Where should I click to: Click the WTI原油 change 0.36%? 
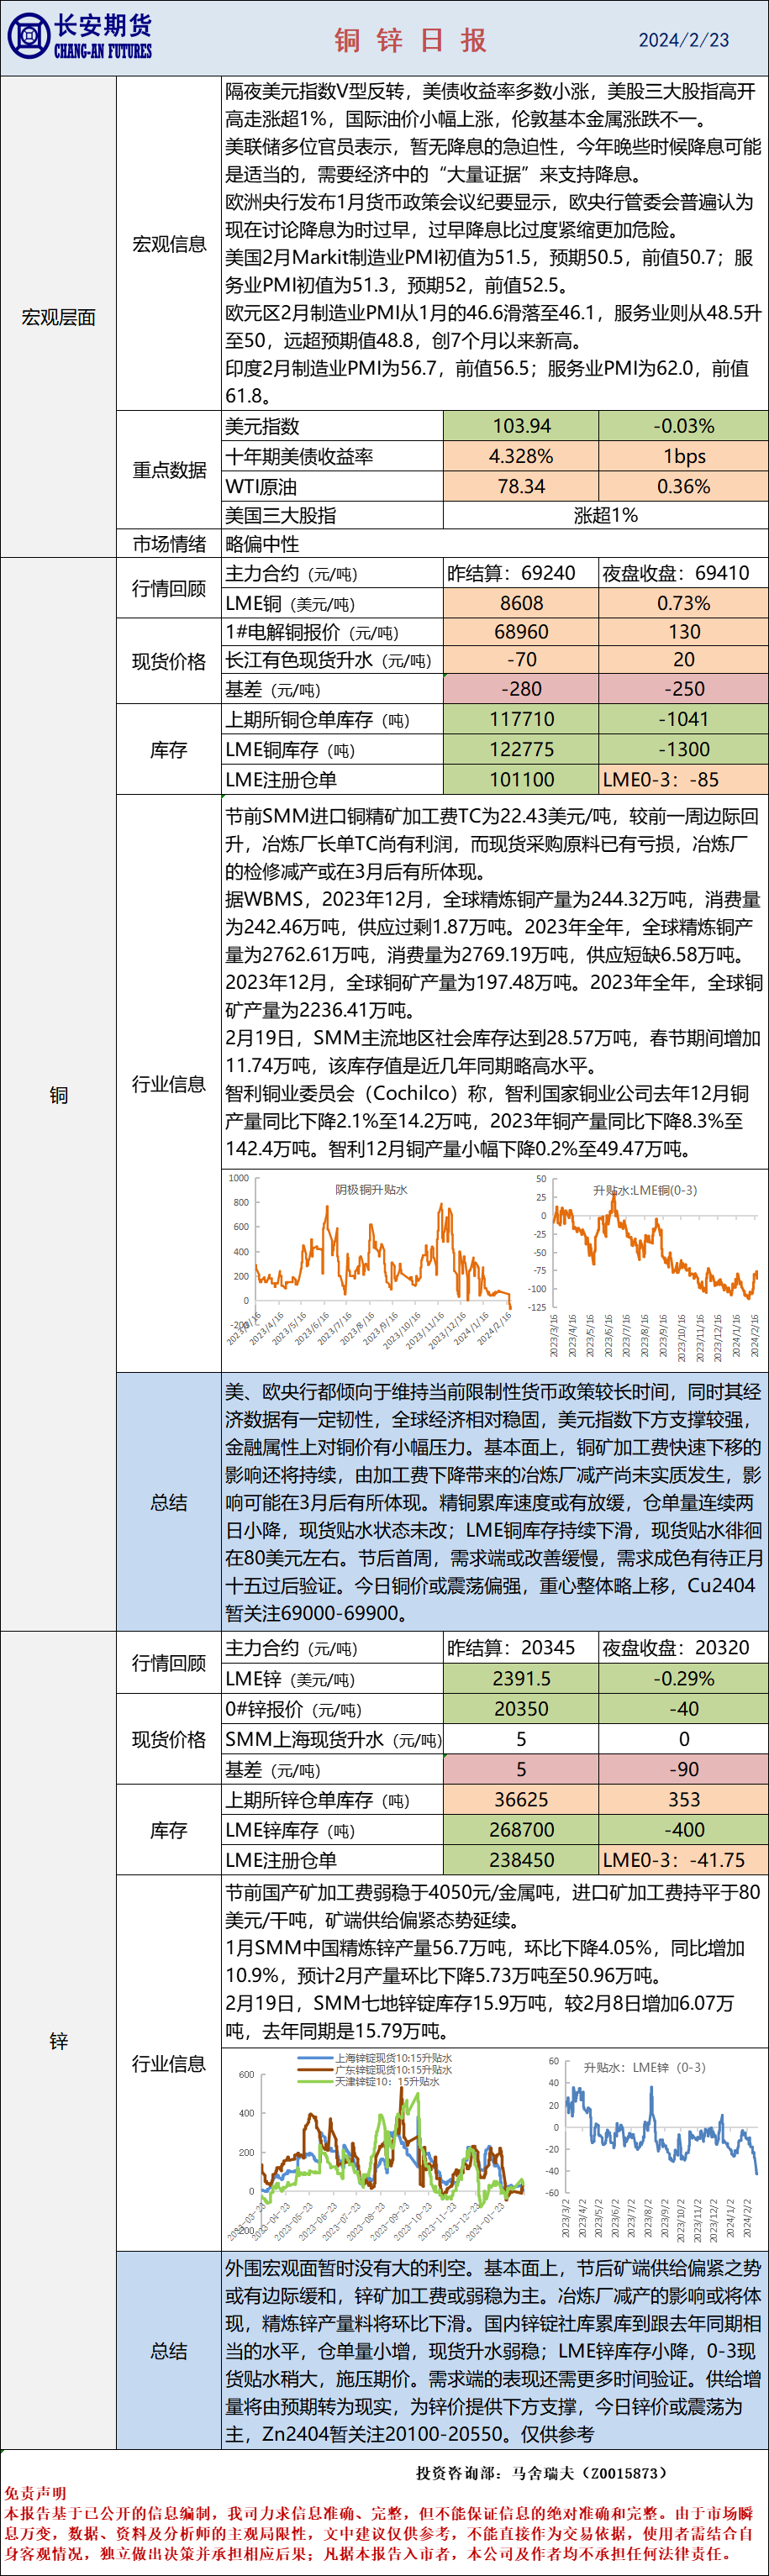pos(684,486)
